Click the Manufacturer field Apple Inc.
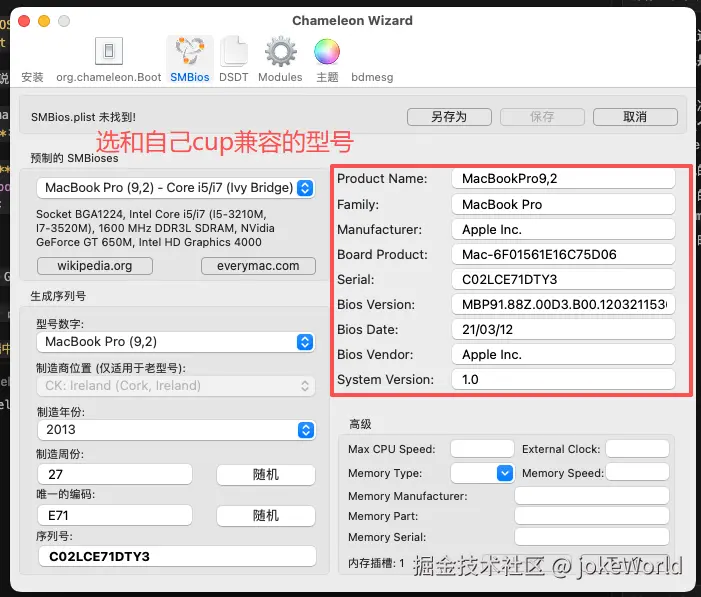Viewport: 701px width, 597px height. point(563,229)
